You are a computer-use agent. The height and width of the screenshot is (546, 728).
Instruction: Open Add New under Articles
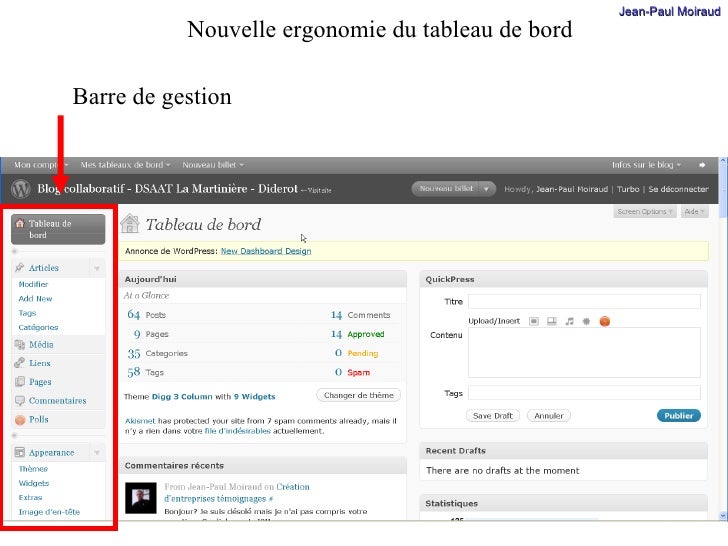coord(35,299)
